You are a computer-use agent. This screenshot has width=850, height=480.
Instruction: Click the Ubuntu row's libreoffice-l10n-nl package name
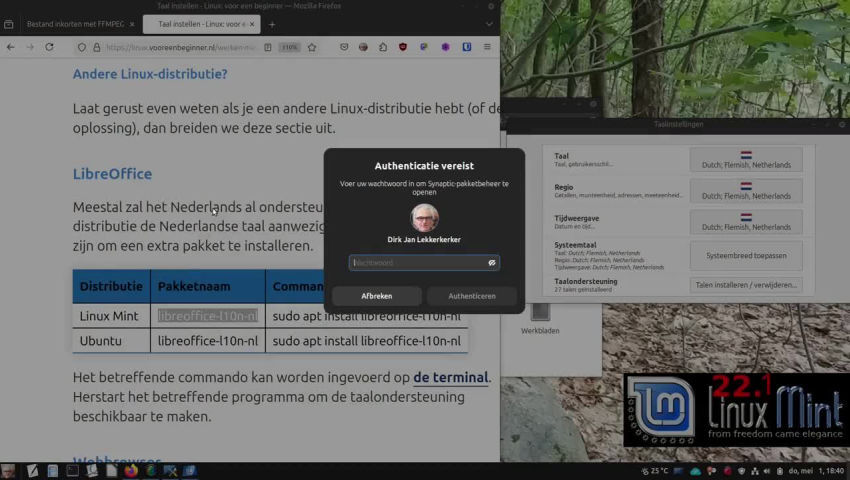click(x=208, y=341)
